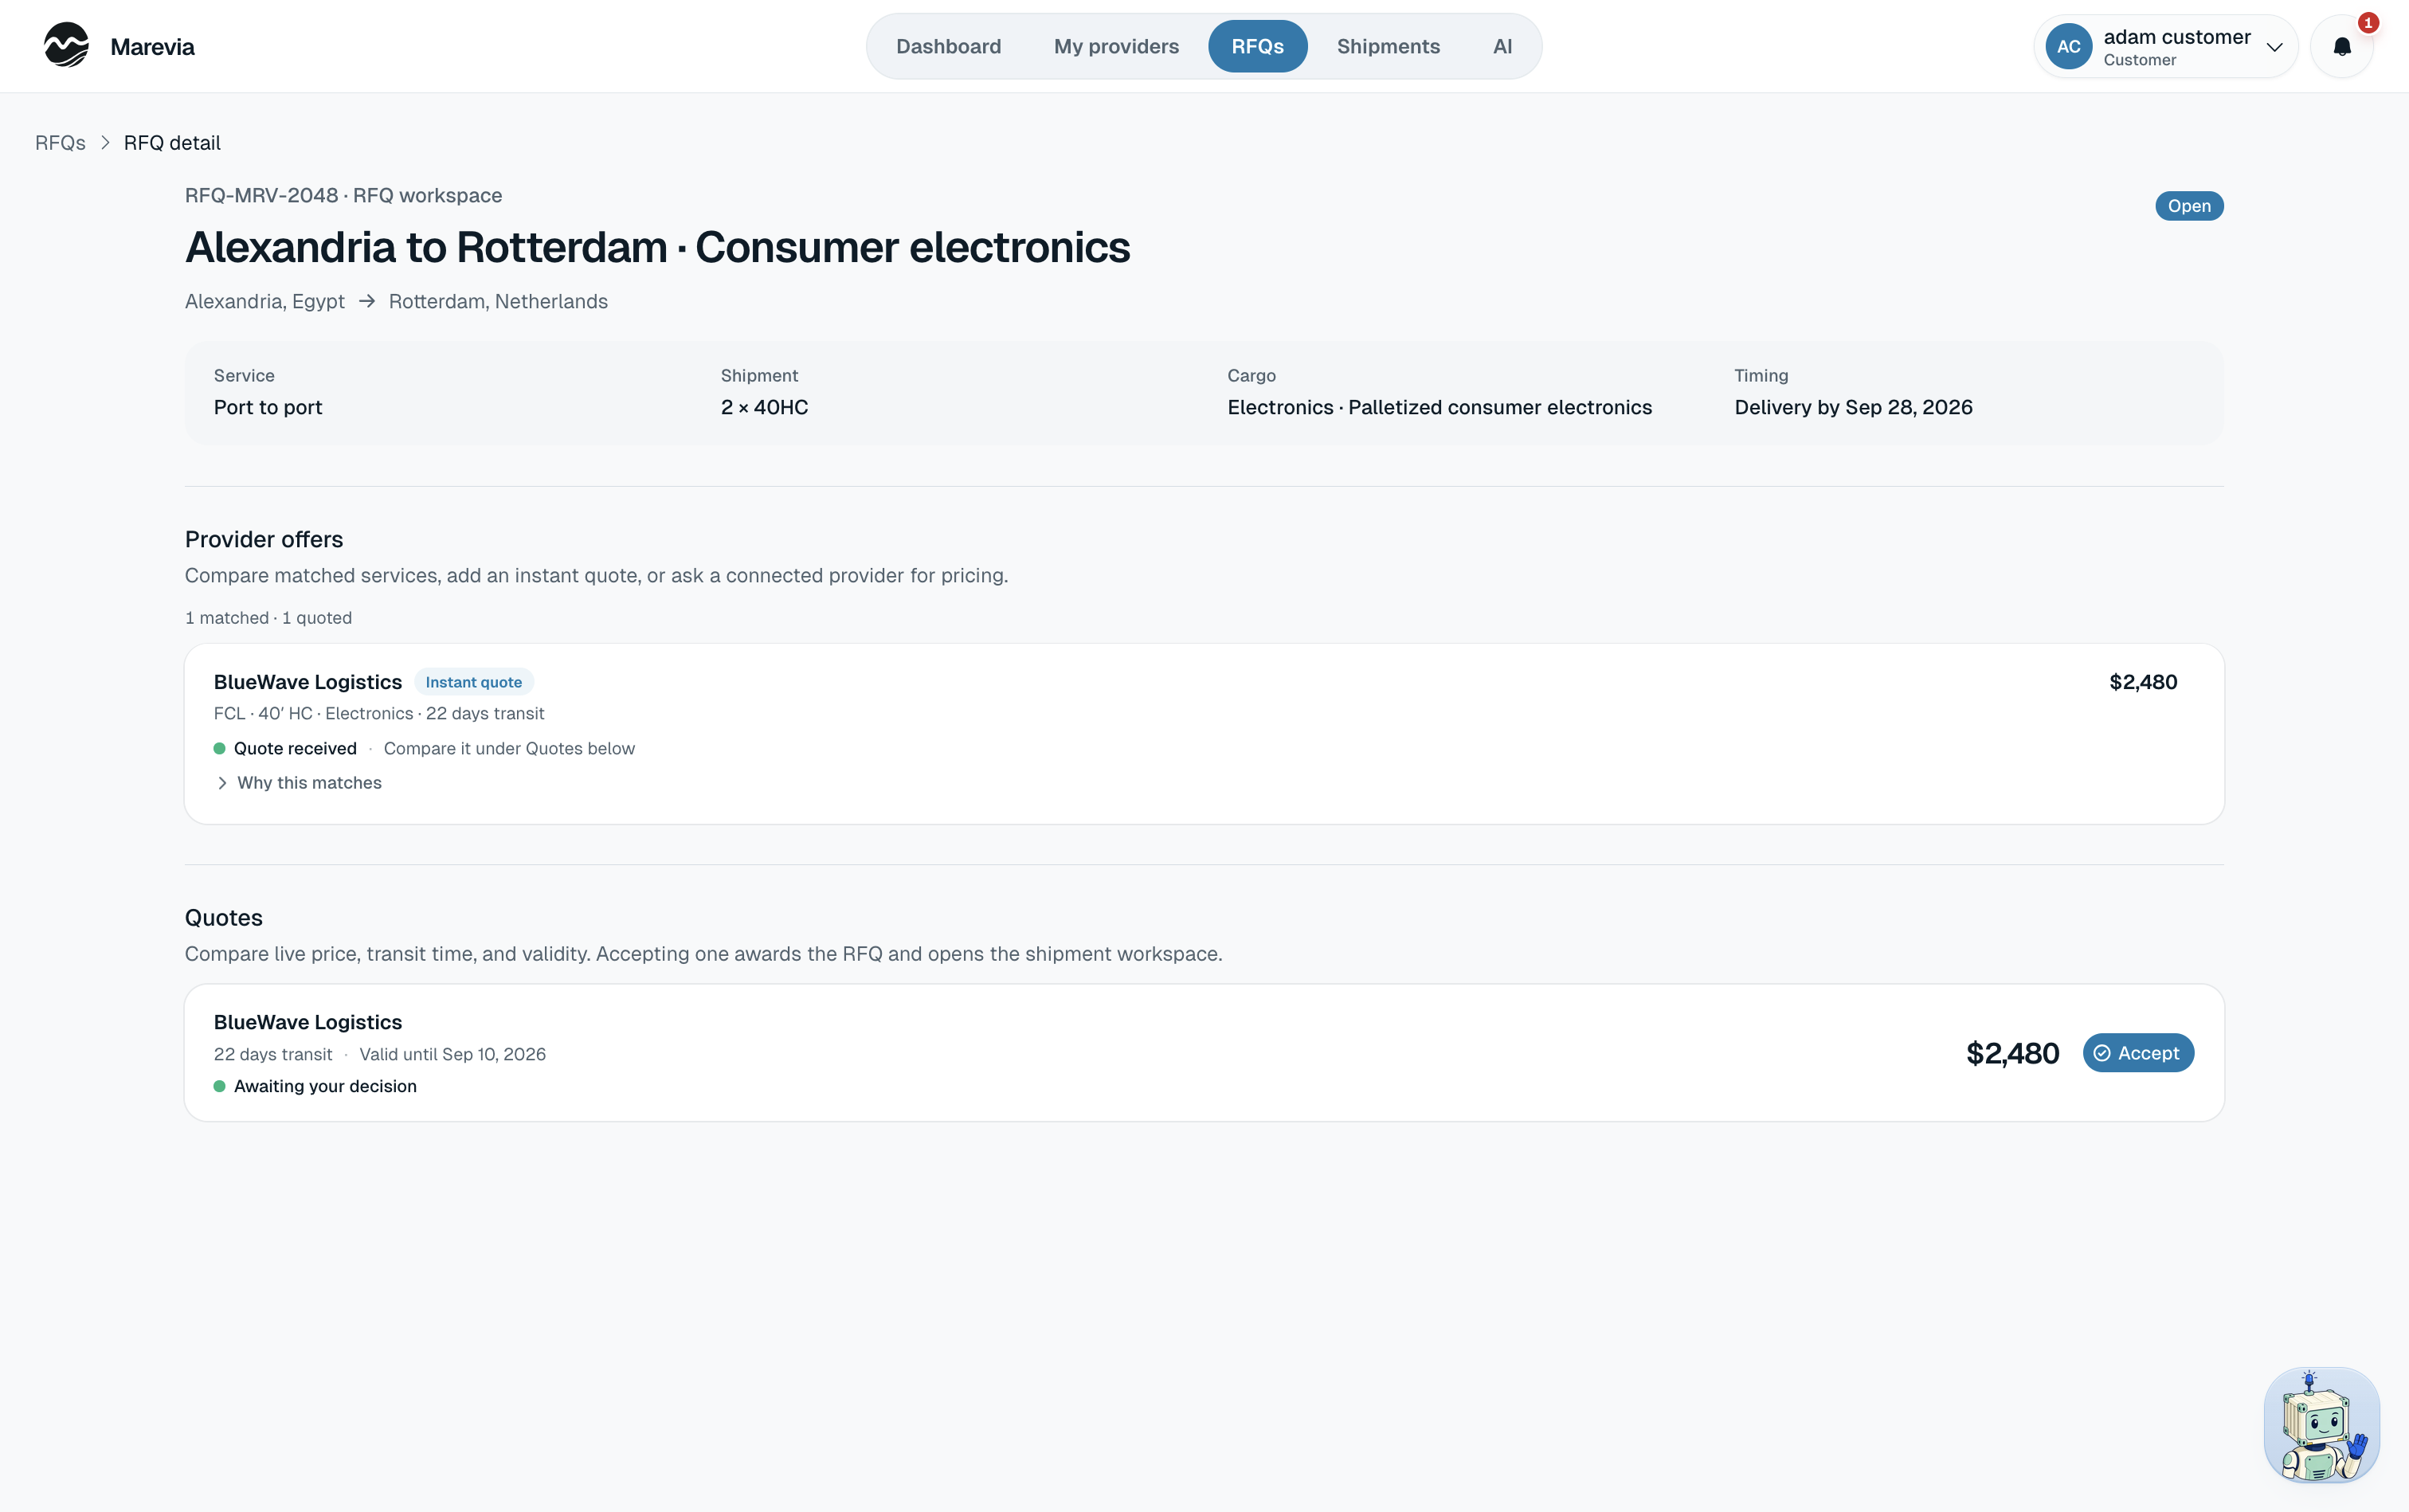
Task: Click BlueWave Logistics name in Quotes section
Action: click(x=308, y=1022)
